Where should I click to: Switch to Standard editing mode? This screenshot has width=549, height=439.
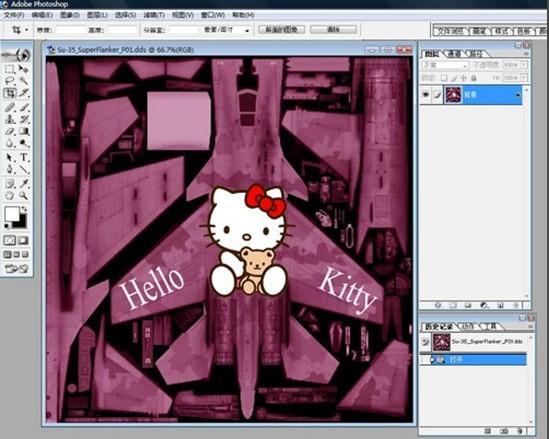point(9,240)
